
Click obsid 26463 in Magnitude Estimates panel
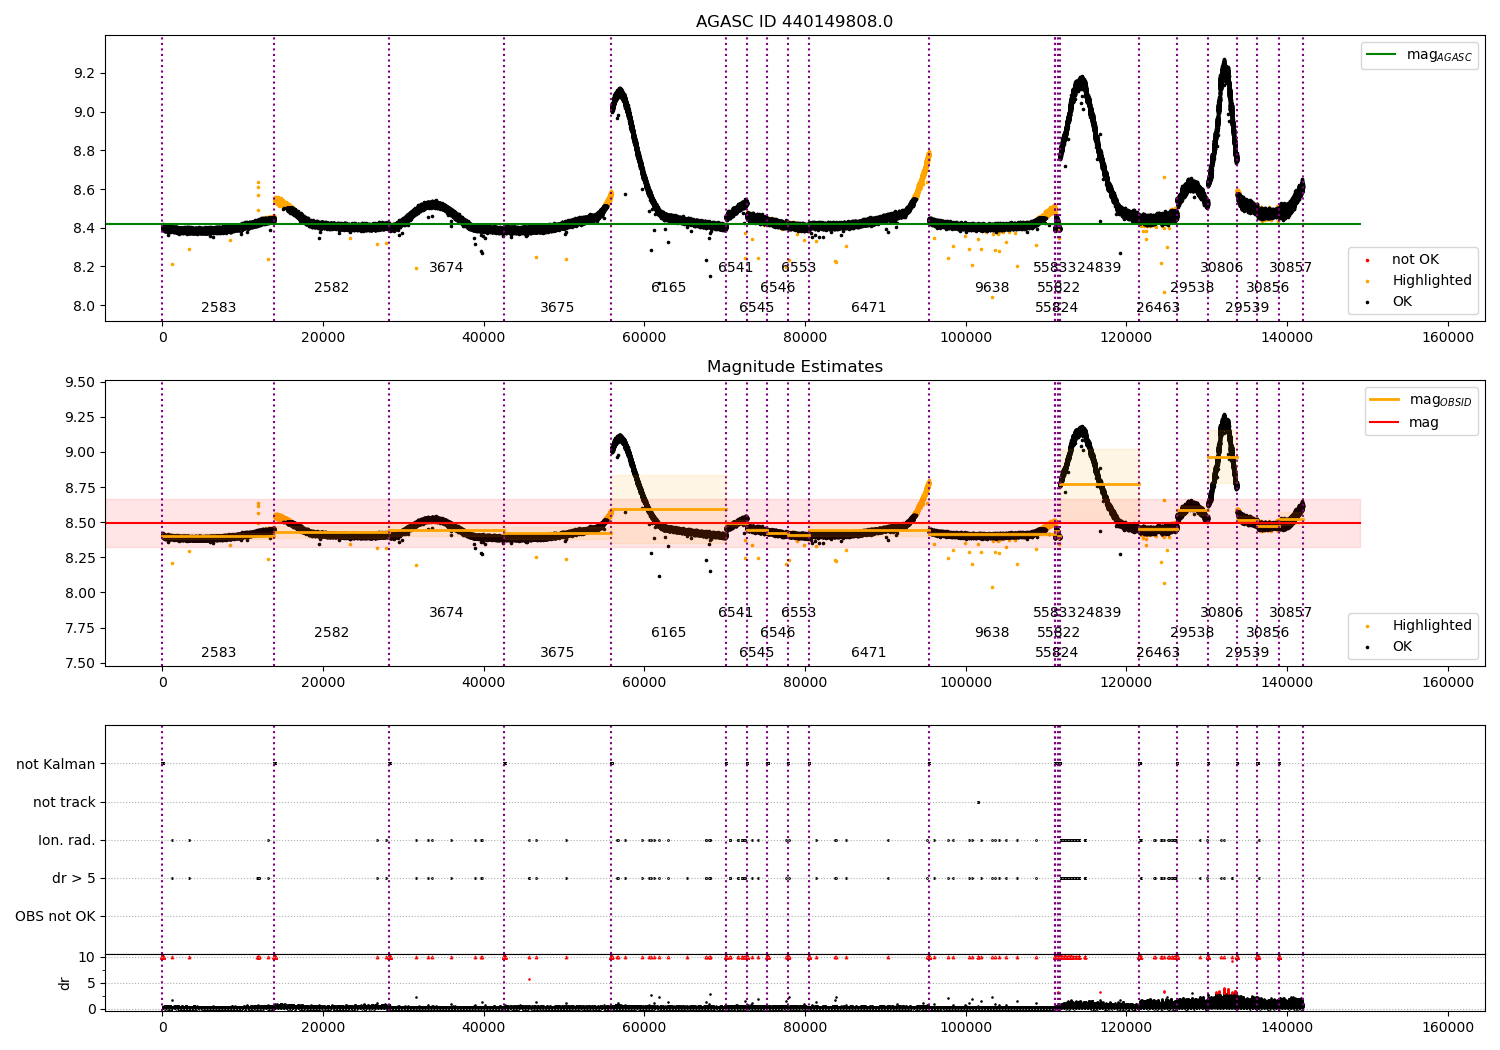pyautogui.click(x=1158, y=653)
